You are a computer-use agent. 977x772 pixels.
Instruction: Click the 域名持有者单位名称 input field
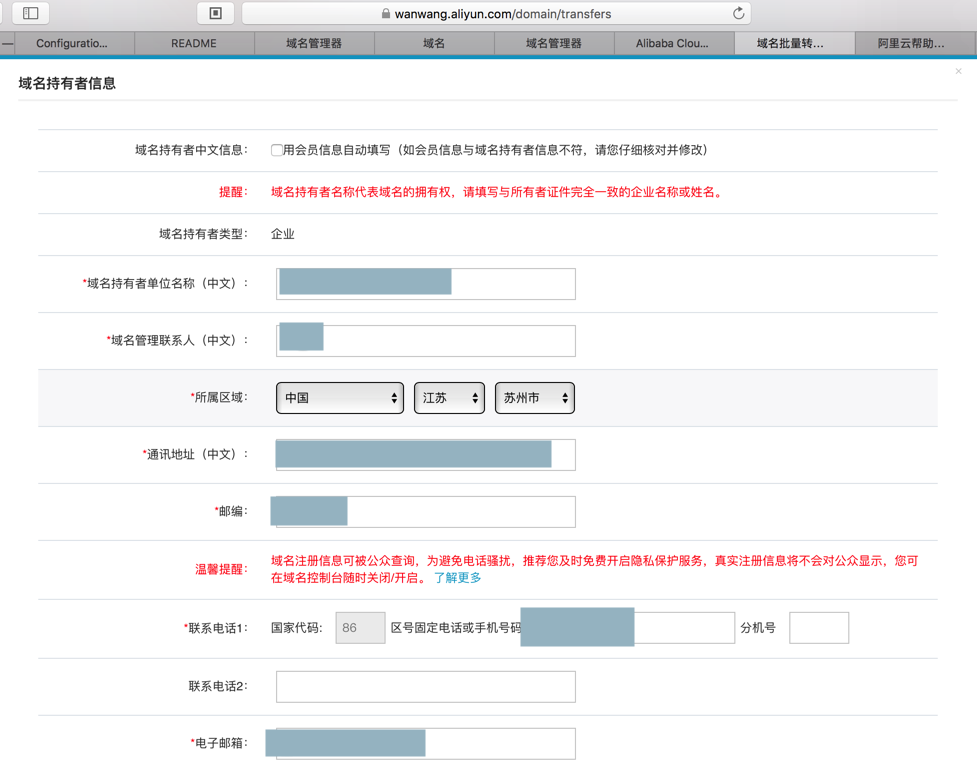point(426,284)
